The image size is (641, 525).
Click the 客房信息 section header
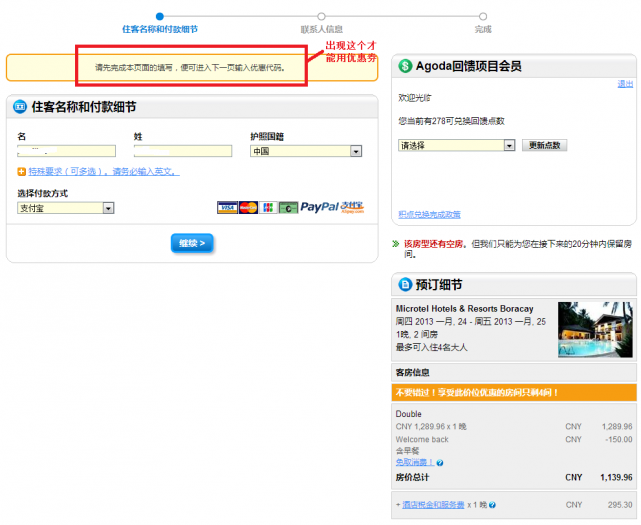(x=514, y=372)
